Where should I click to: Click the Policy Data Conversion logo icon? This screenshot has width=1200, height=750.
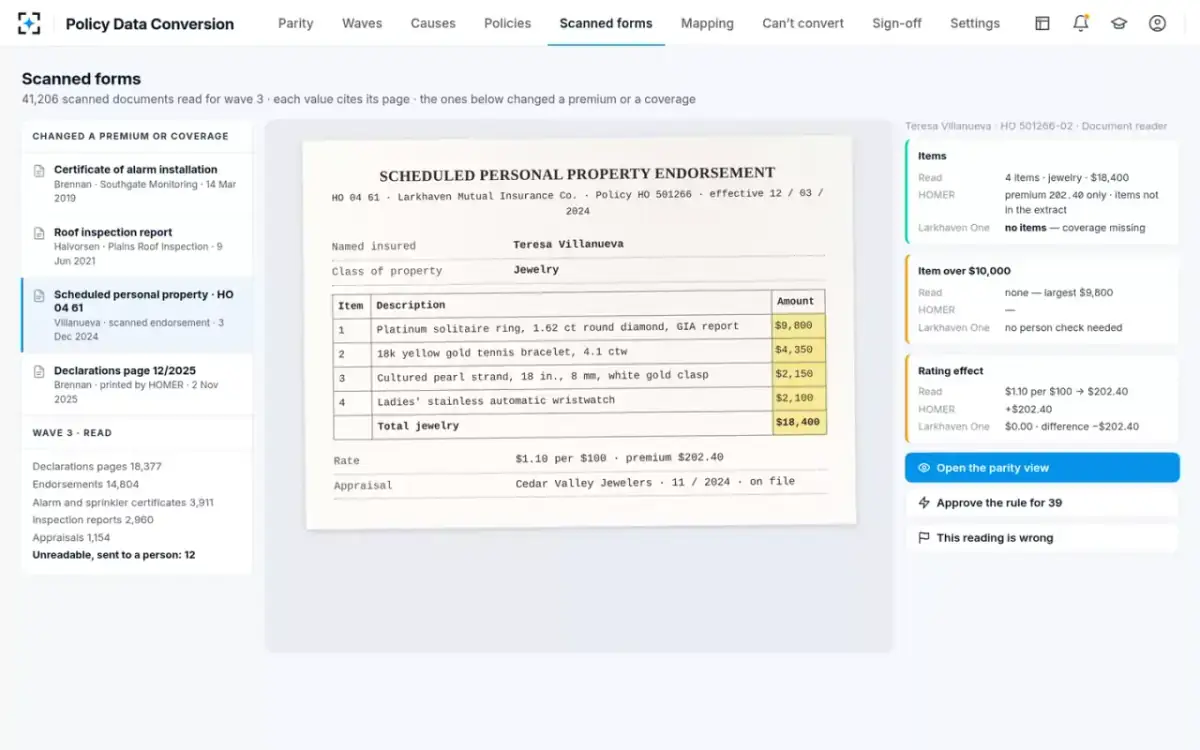pos(30,23)
